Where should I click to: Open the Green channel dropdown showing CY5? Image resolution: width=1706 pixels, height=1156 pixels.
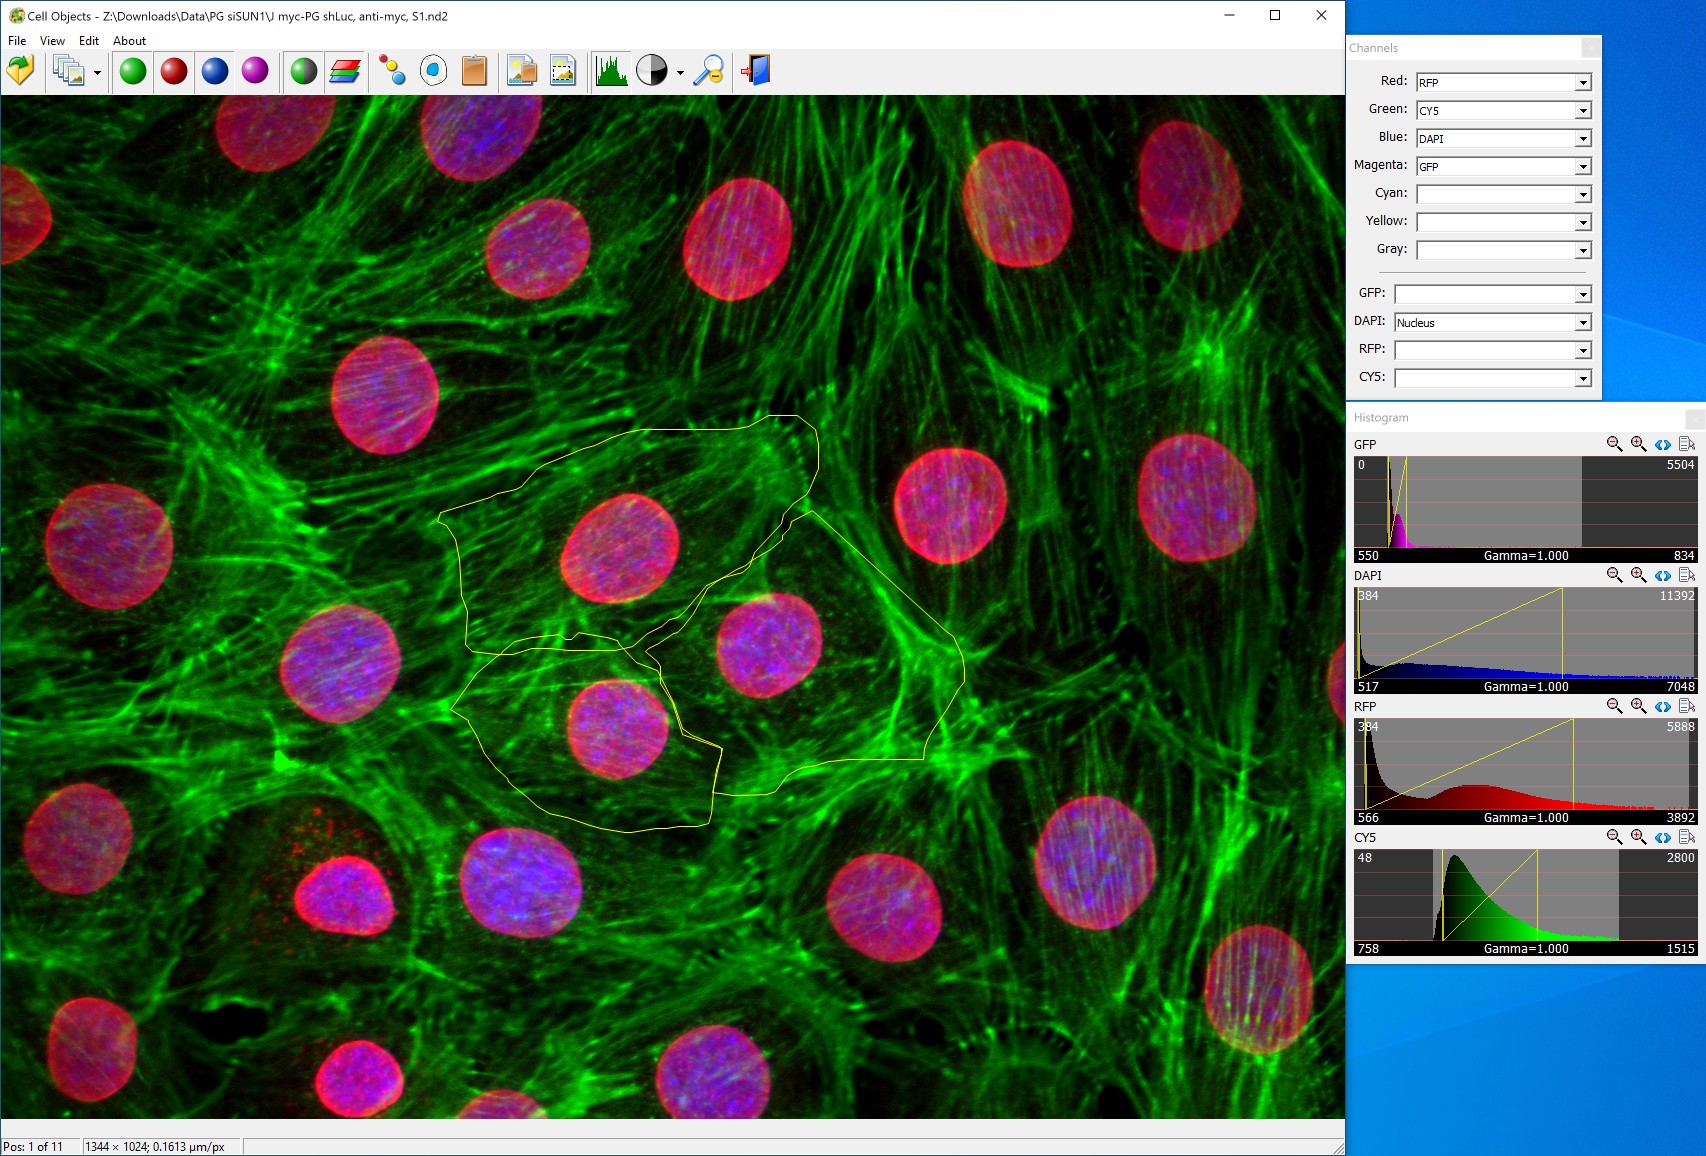(1503, 110)
